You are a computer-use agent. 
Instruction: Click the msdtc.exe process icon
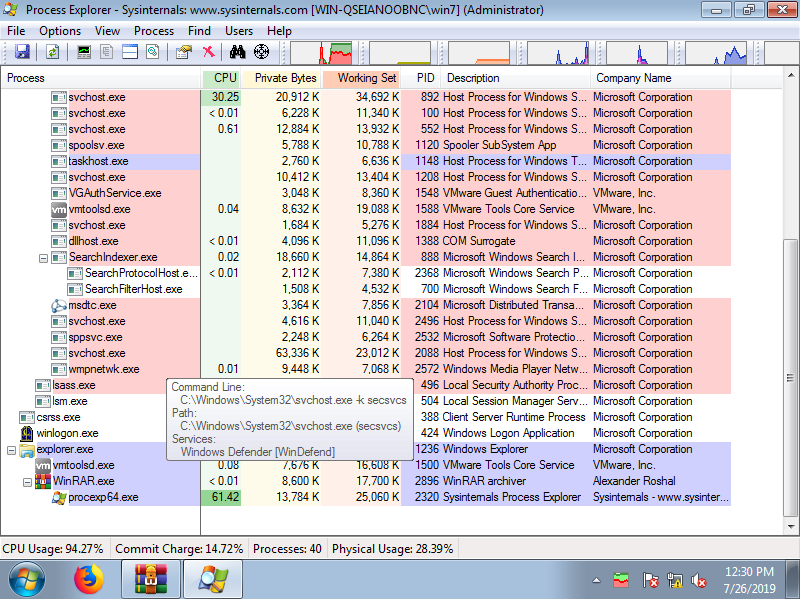pos(59,305)
